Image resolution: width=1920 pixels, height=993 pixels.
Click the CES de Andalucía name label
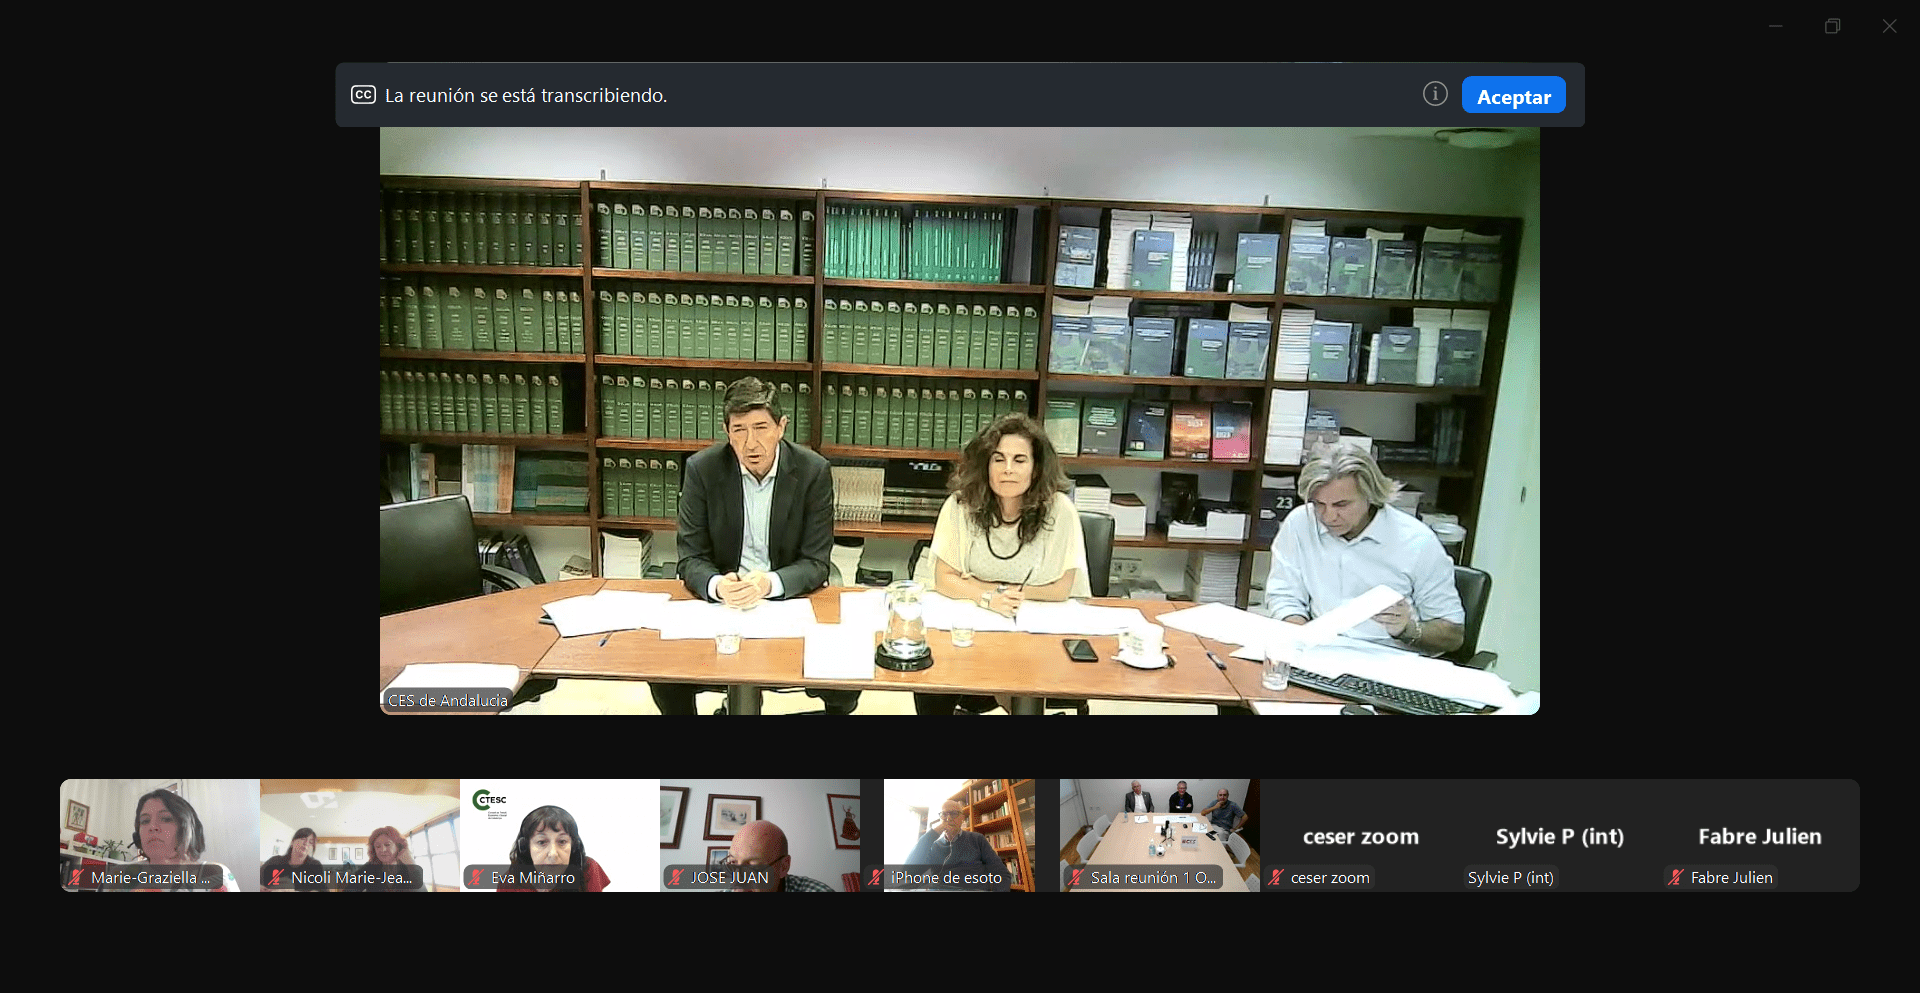(x=448, y=700)
